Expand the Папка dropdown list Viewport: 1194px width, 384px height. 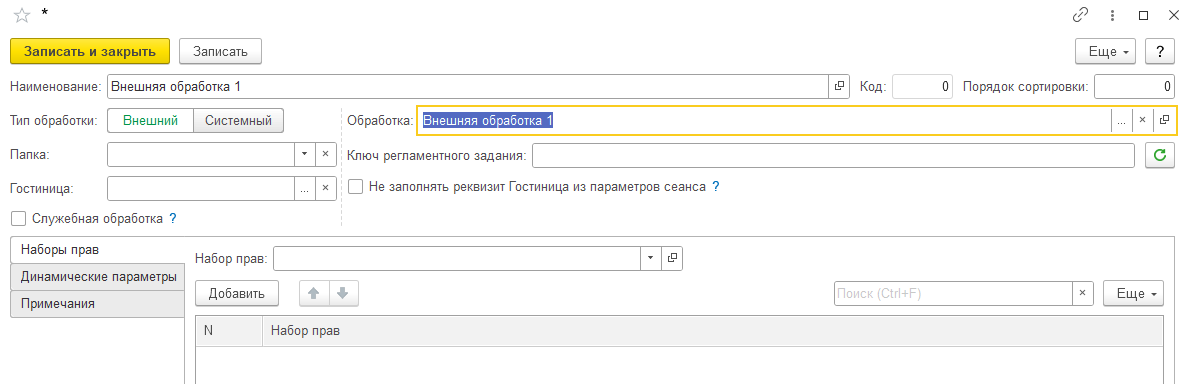305,154
